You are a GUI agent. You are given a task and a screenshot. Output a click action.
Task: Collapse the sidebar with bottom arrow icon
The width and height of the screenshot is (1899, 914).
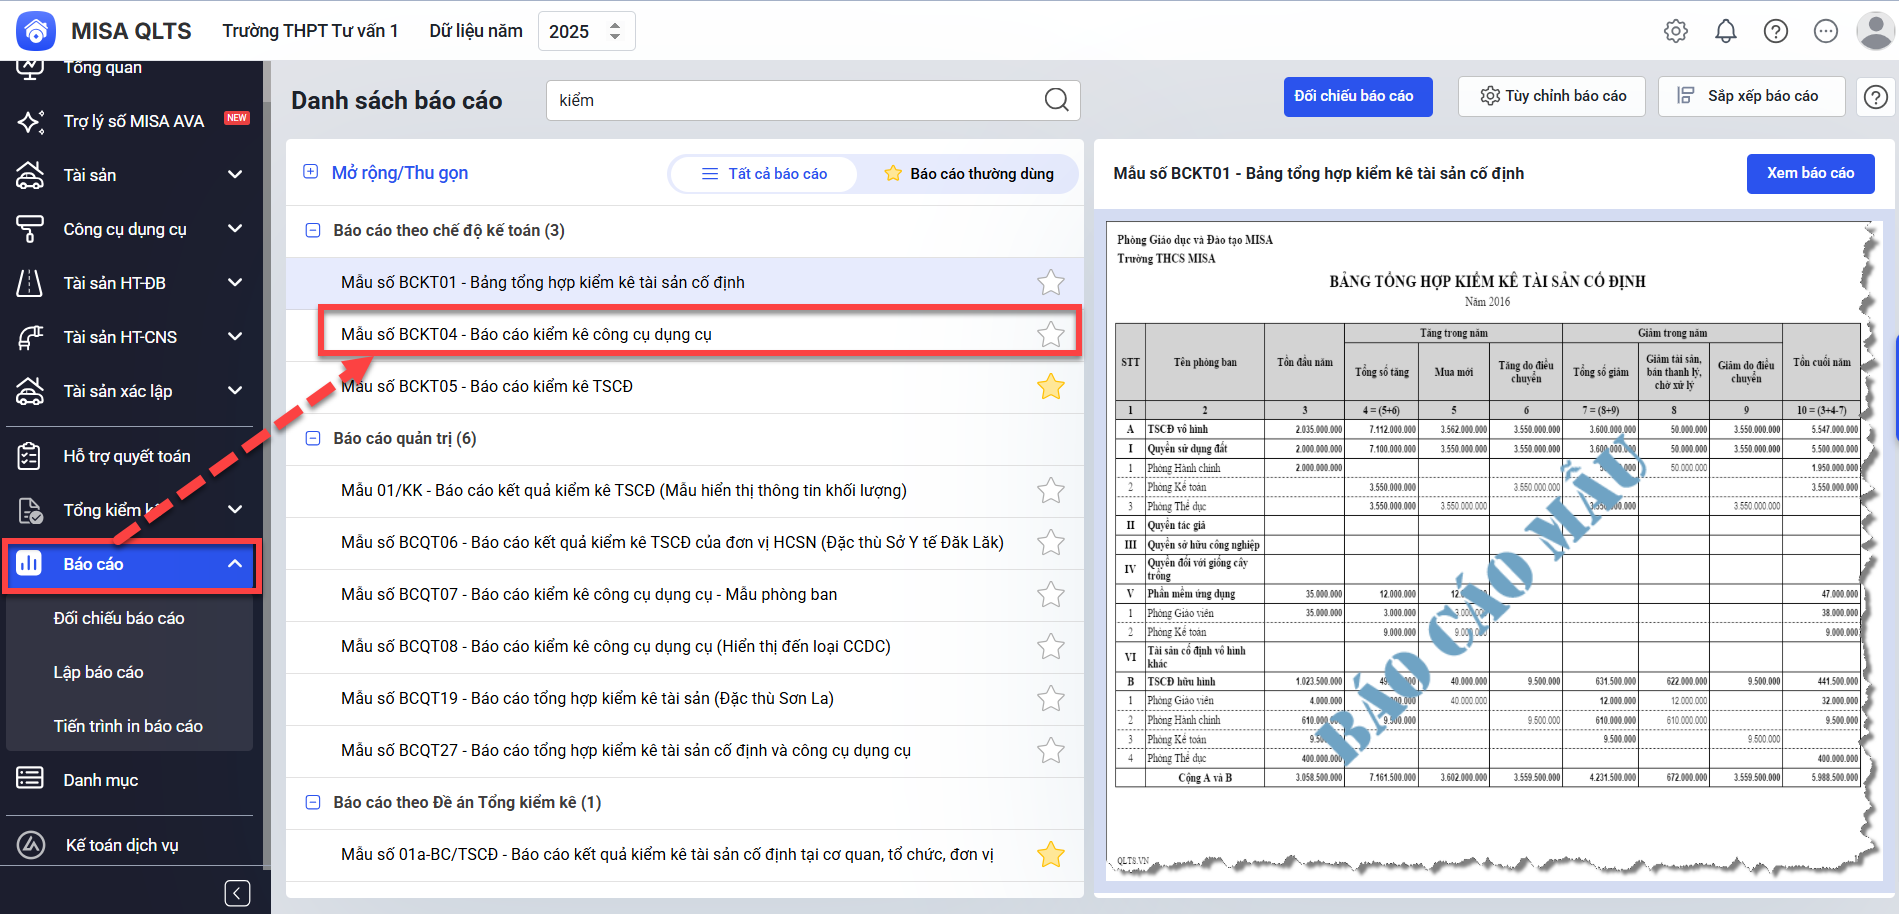coord(237,893)
